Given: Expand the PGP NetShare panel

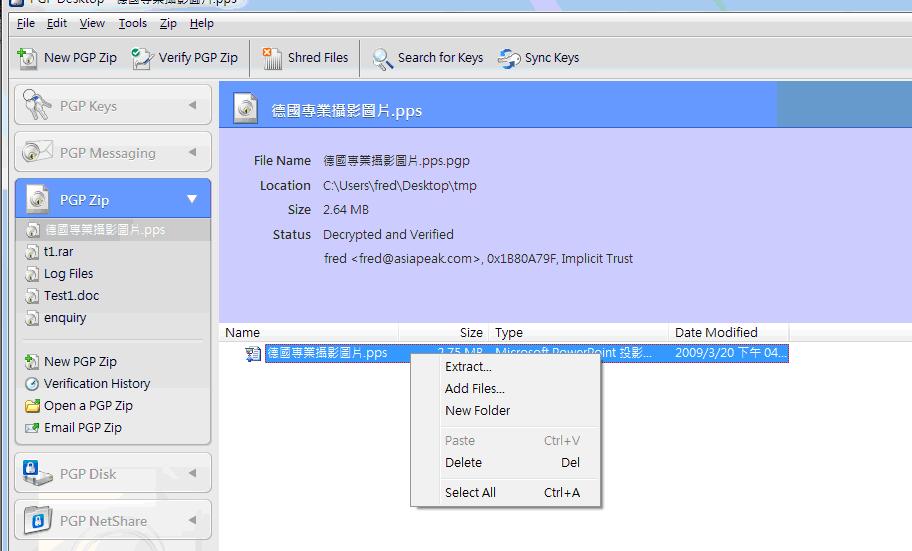Looking at the screenshot, I should pyautogui.click(x=192, y=521).
